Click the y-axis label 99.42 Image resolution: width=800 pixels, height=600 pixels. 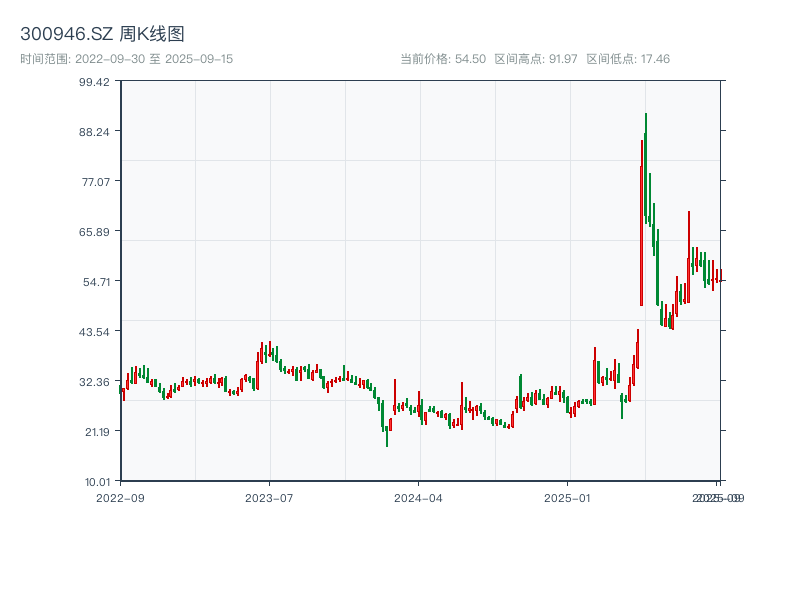[94, 82]
